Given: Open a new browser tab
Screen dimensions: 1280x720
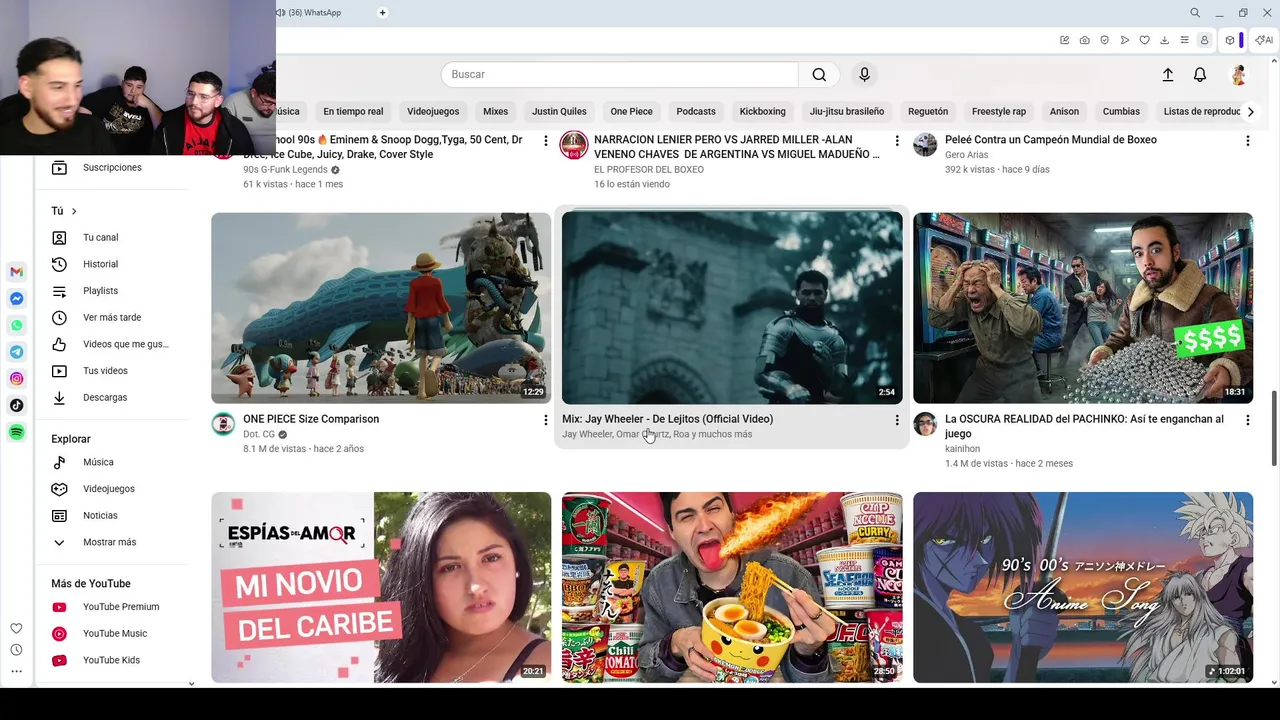Looking at the screenshot, I should point(382,13).
